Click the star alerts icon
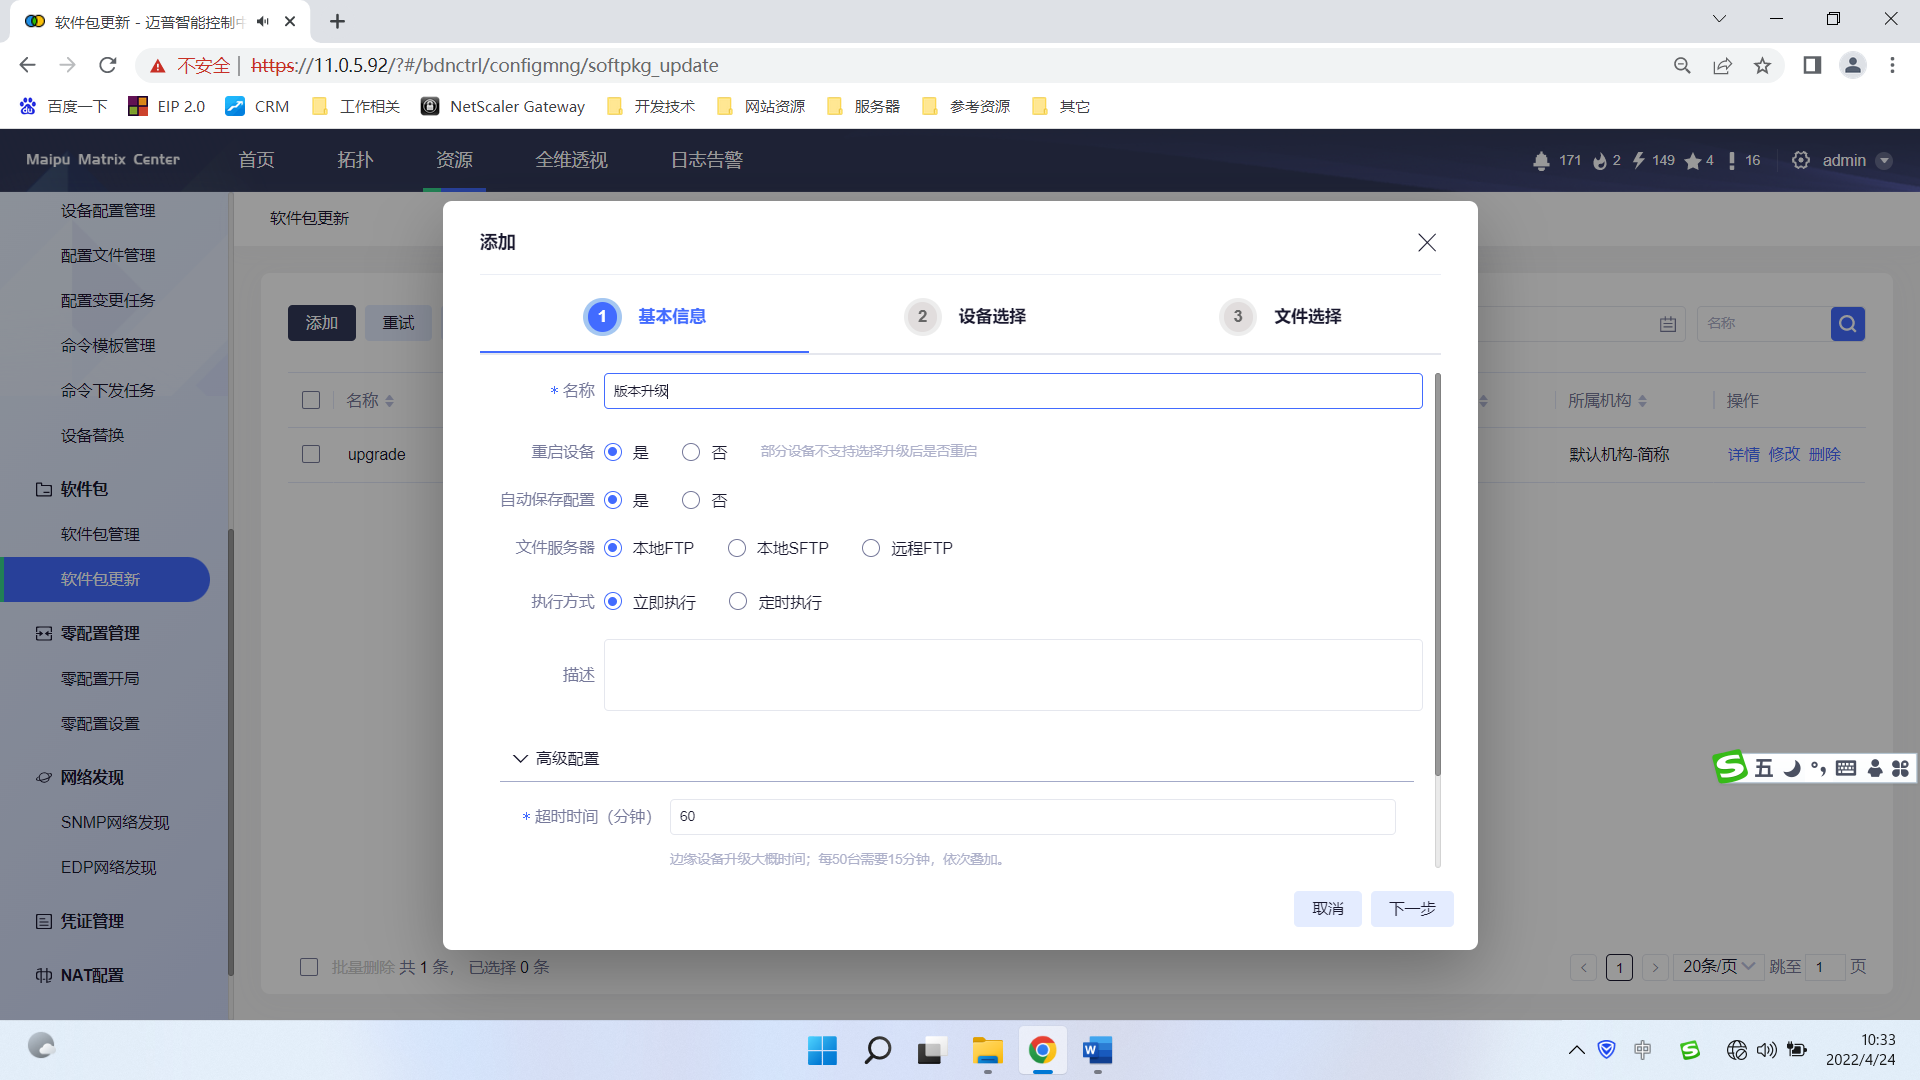 pyautogui.click(x=1693, y=161)
